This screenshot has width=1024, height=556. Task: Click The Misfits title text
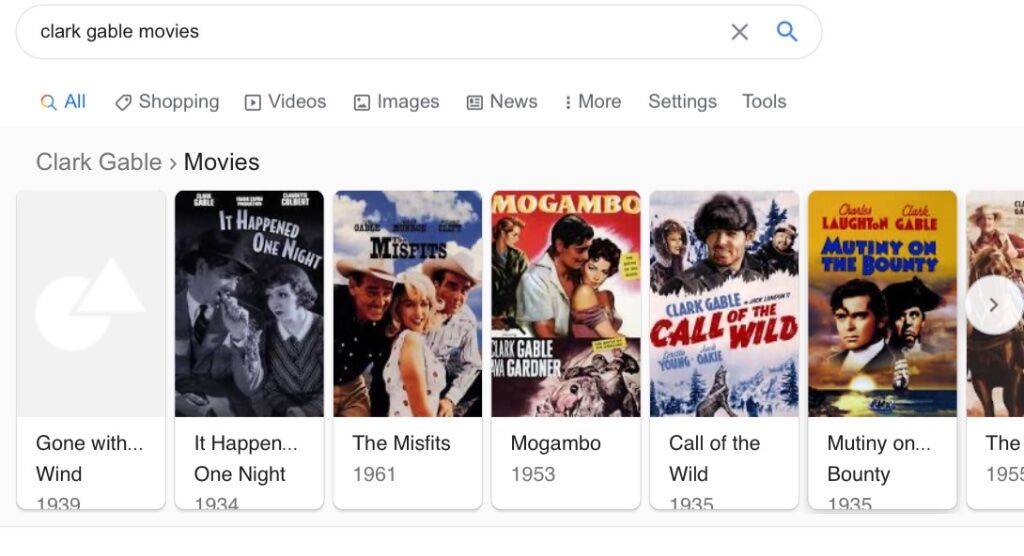402,443
